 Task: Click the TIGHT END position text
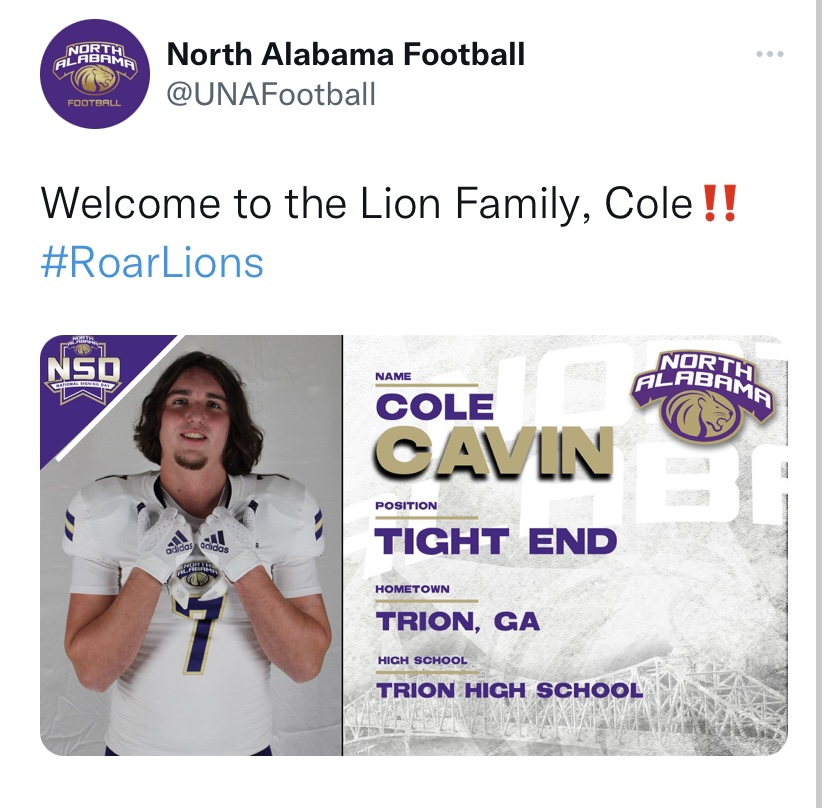pos(495,541)
